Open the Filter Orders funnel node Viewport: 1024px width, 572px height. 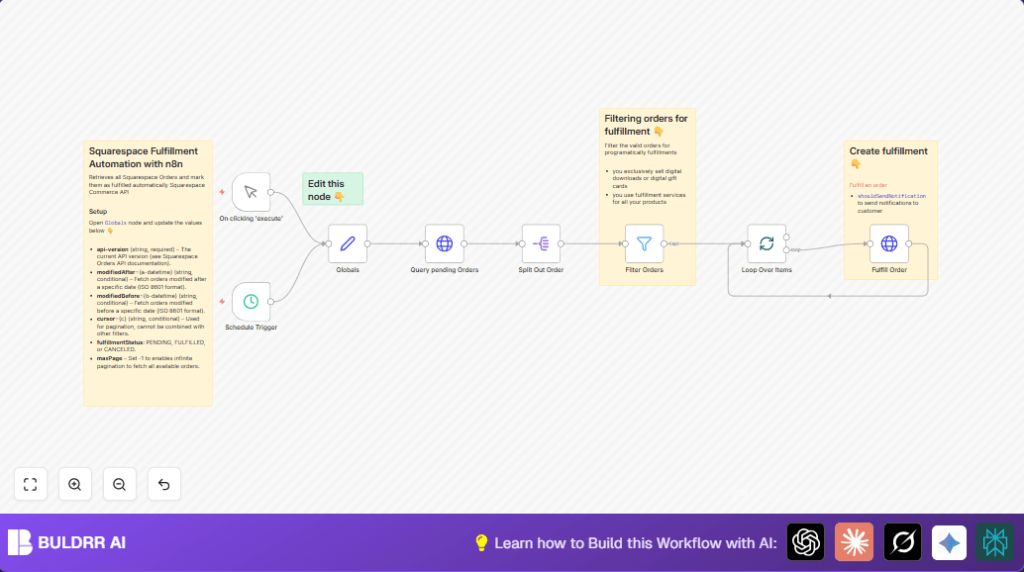click(644, 244)
